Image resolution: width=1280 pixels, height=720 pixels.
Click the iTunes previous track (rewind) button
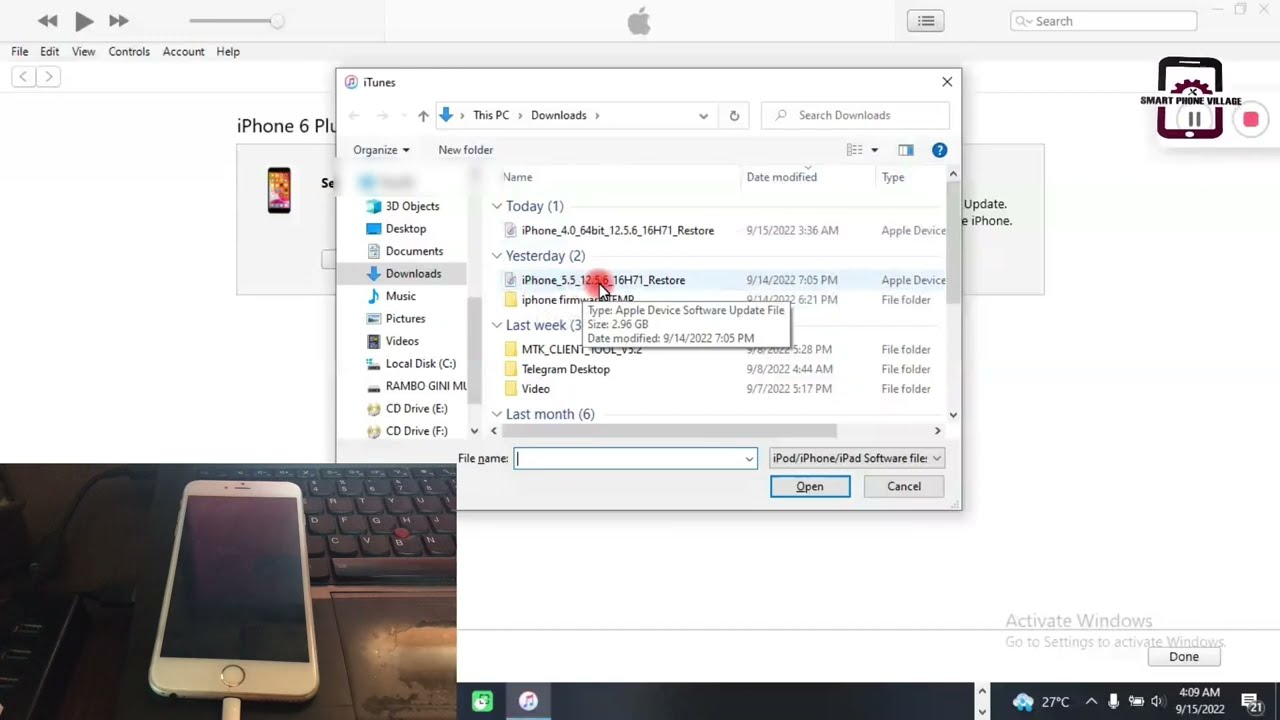(x=47, y=21)
